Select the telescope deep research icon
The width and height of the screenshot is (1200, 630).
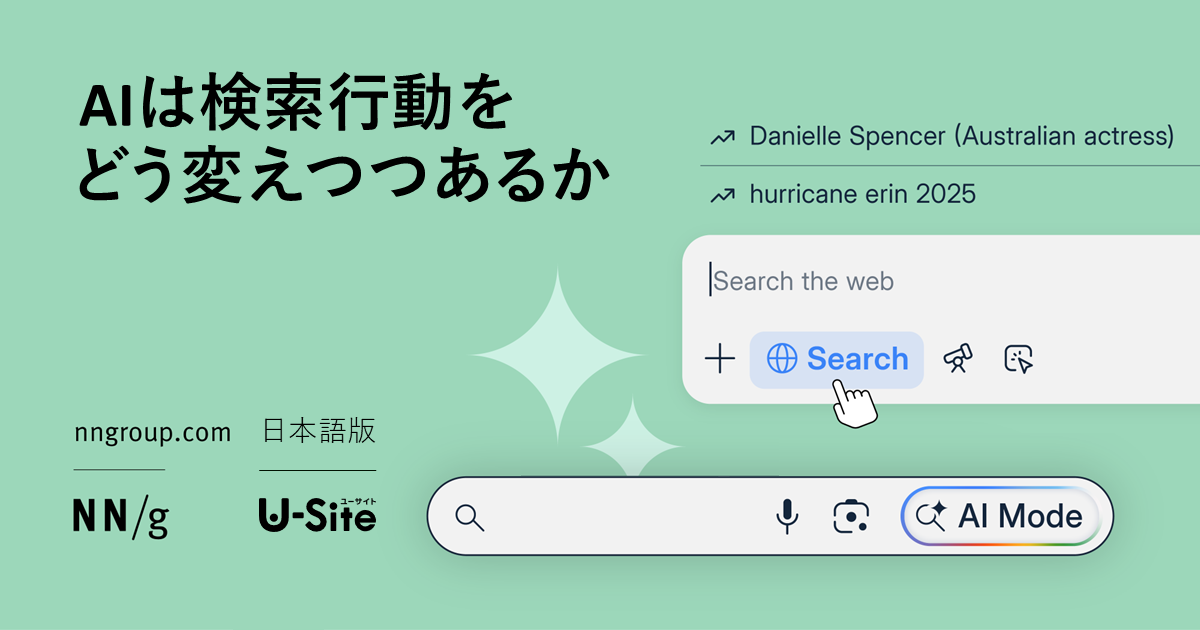pos(957,359)
